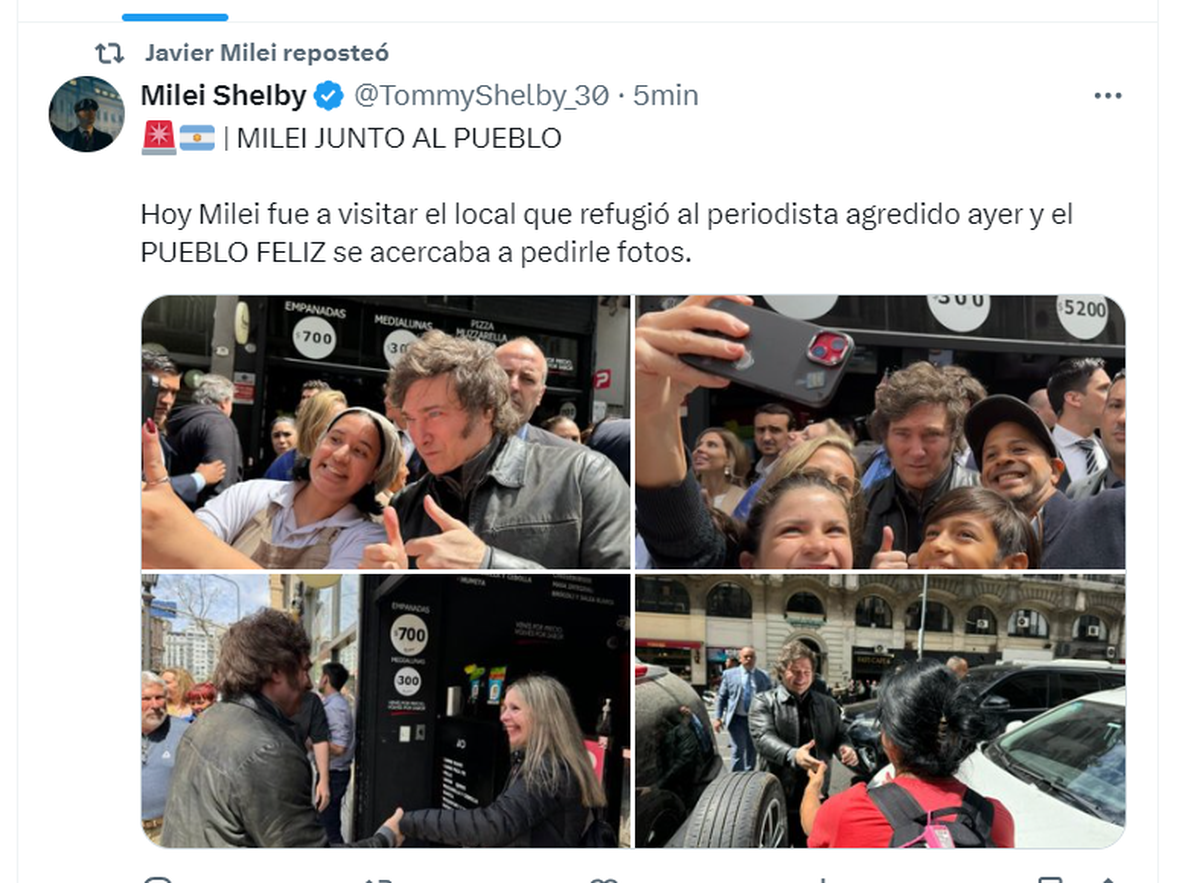Click the tweet text about the journalist
Image resolution: width=1200 pixels, height=883 pixels.
pos(606,234)
